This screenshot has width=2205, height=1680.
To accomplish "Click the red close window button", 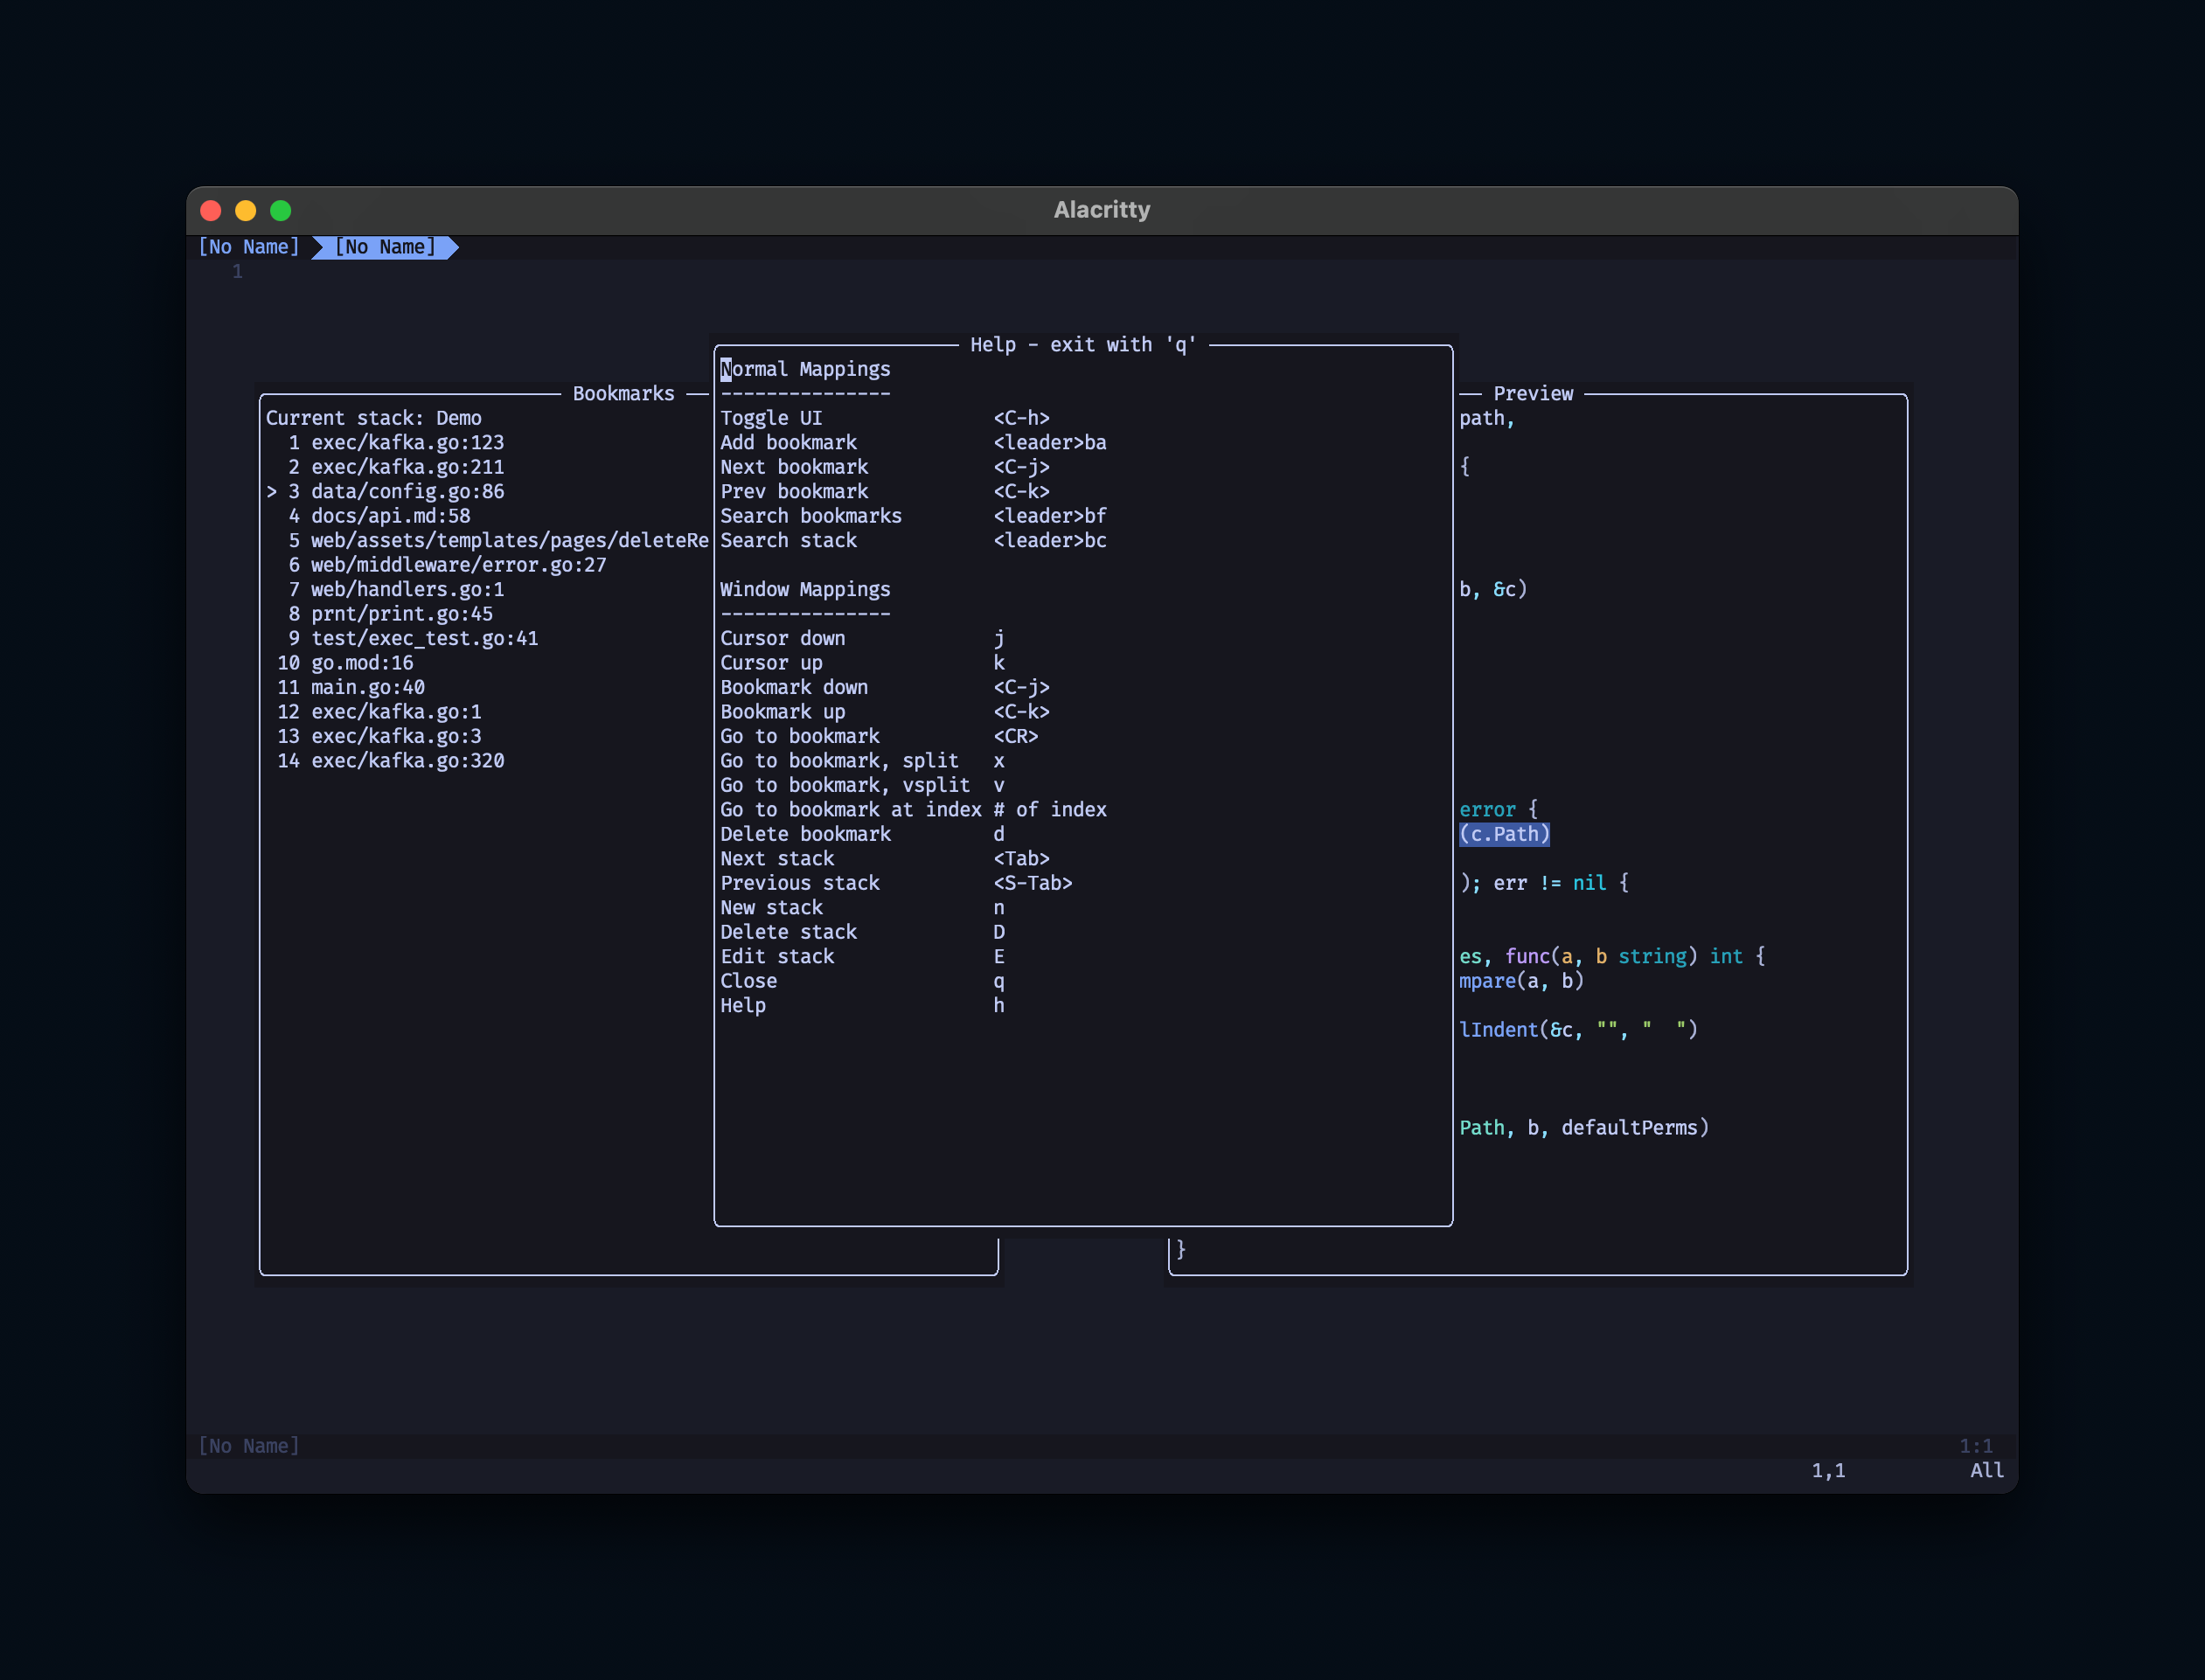I will click(x=211, y=210).
